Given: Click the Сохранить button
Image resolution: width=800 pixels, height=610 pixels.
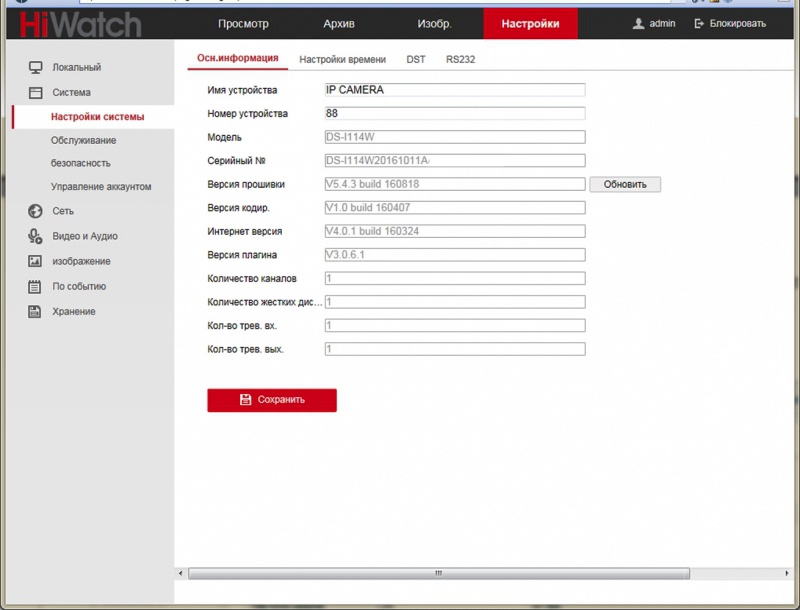Looking at the screenshot, I should click(x=272, y=400).
